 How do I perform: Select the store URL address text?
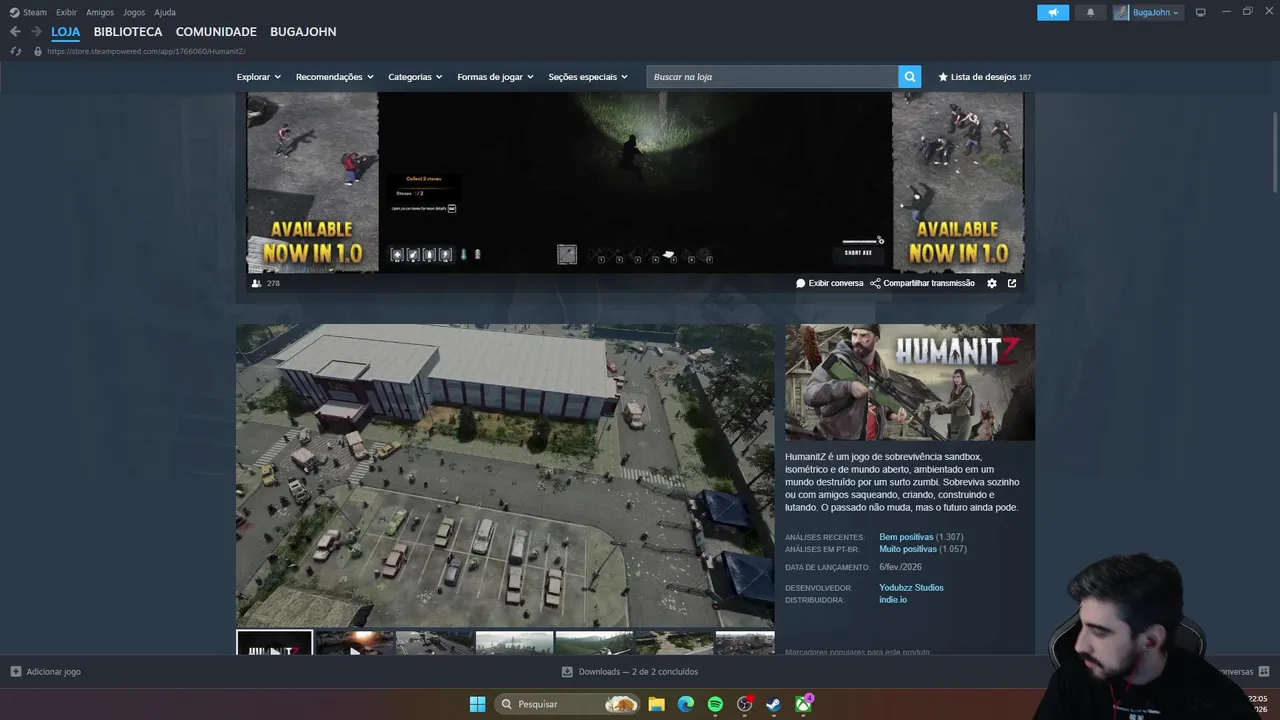pyautogui.click(x=146, y=51)
